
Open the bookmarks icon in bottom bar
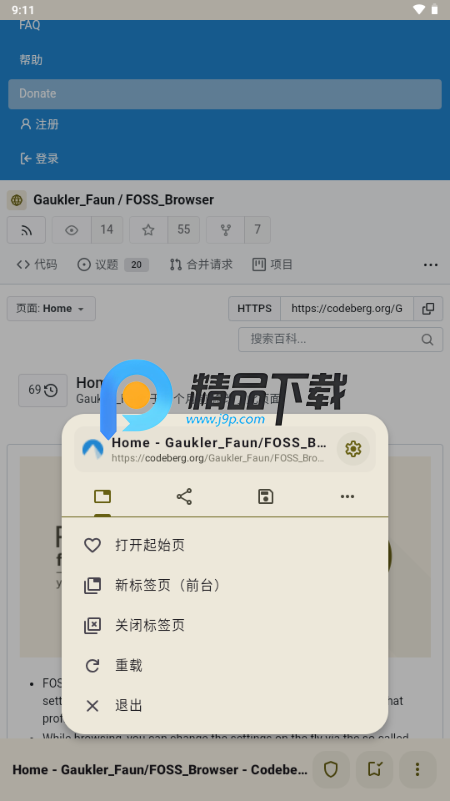[x=374, y=769]
